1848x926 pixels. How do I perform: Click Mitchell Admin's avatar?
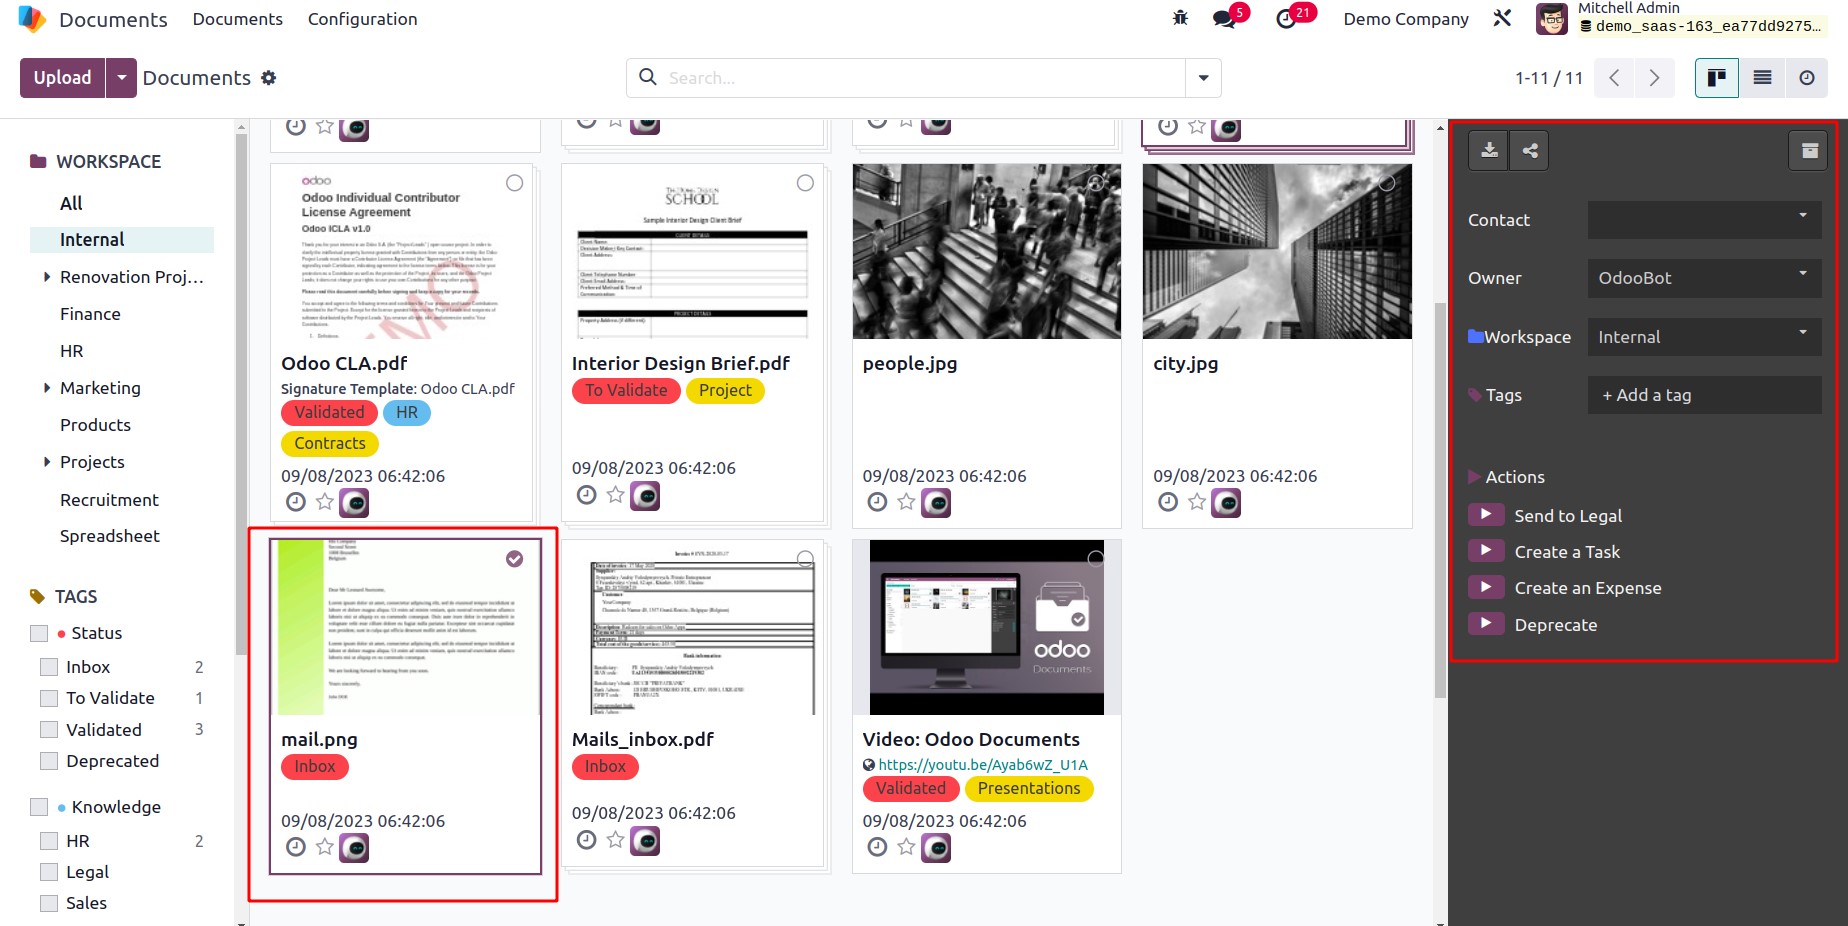[1552, 19]
